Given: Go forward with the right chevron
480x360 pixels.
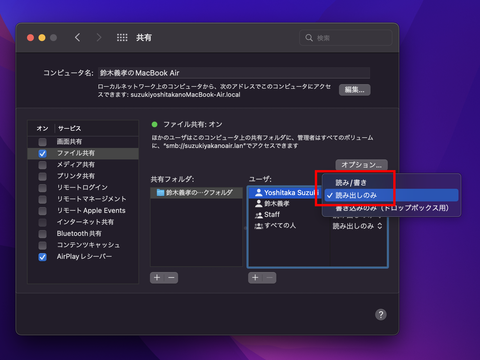Looking at the screenshot, I should [x=99, y=37].
